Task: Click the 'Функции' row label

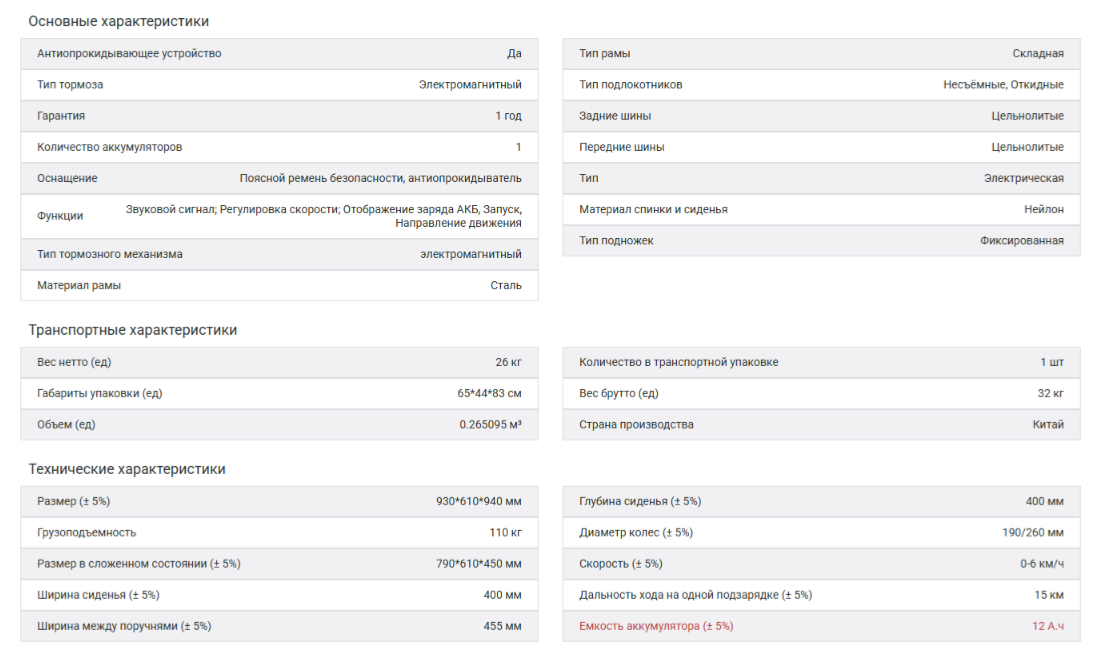Action: [60, 216]
